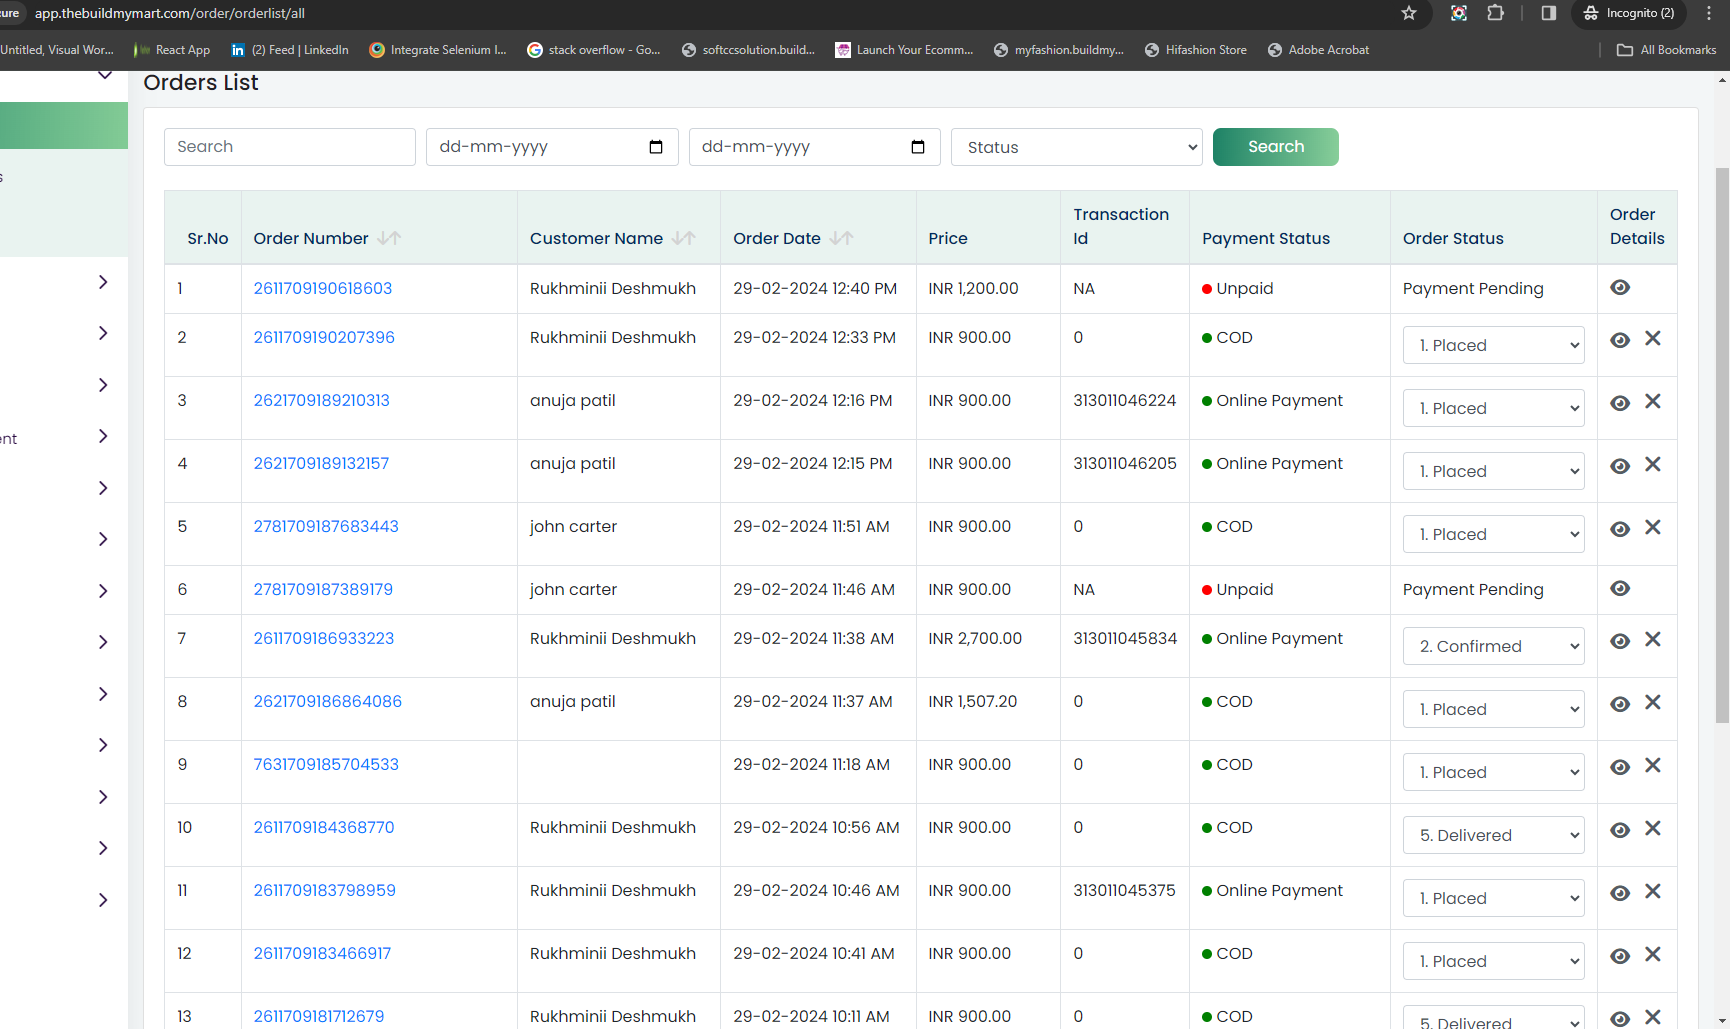Click X icon for John Carter COD order

pyautogui.click(x=1653, y=528)
